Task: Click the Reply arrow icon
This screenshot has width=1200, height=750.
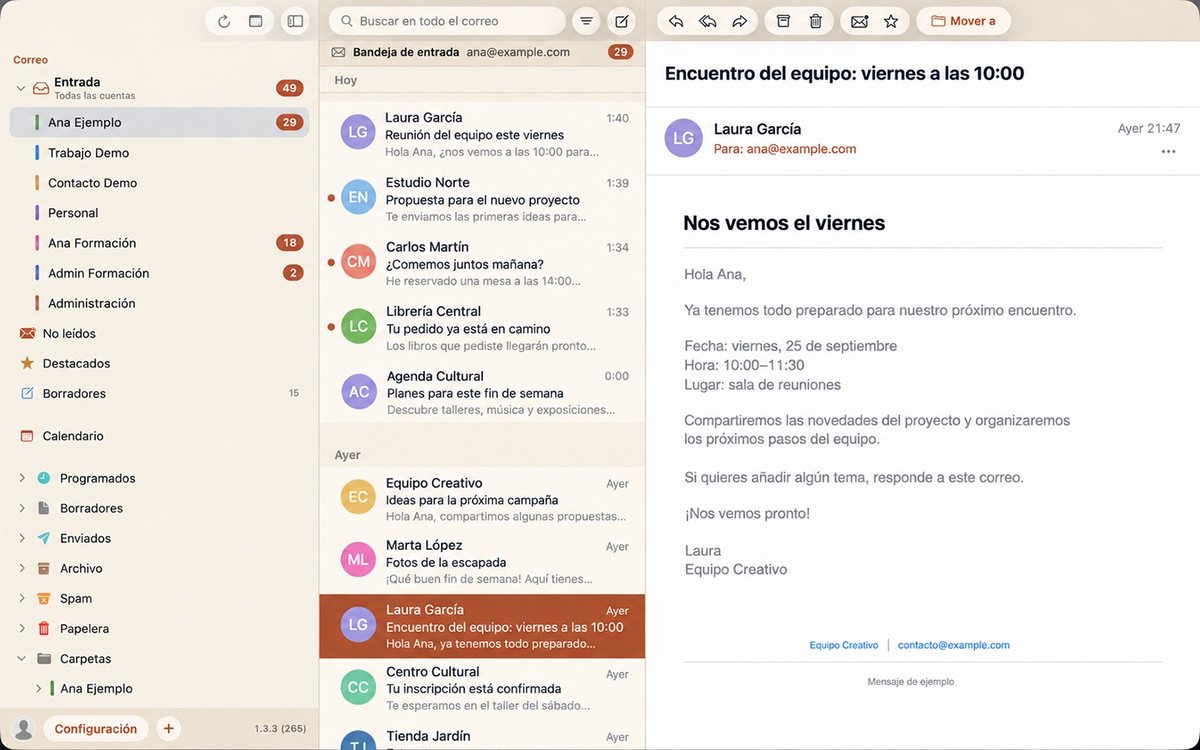Action: 676,21
